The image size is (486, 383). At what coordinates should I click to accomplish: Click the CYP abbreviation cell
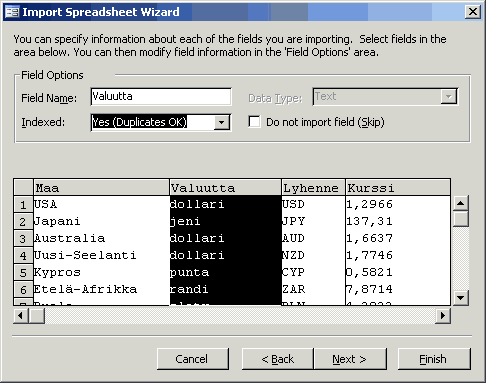pyautogui.click(x=313, y=272)
